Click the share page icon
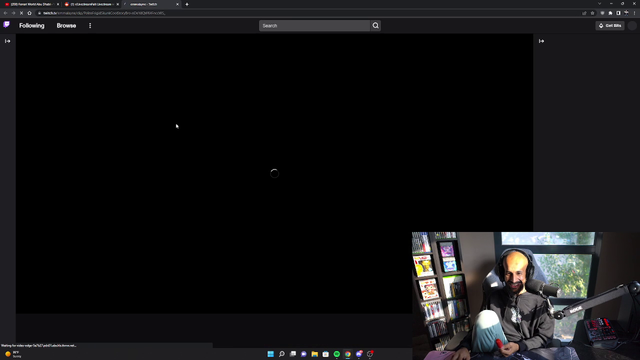Viewport: 640px width, 360px height. [584, 13]
